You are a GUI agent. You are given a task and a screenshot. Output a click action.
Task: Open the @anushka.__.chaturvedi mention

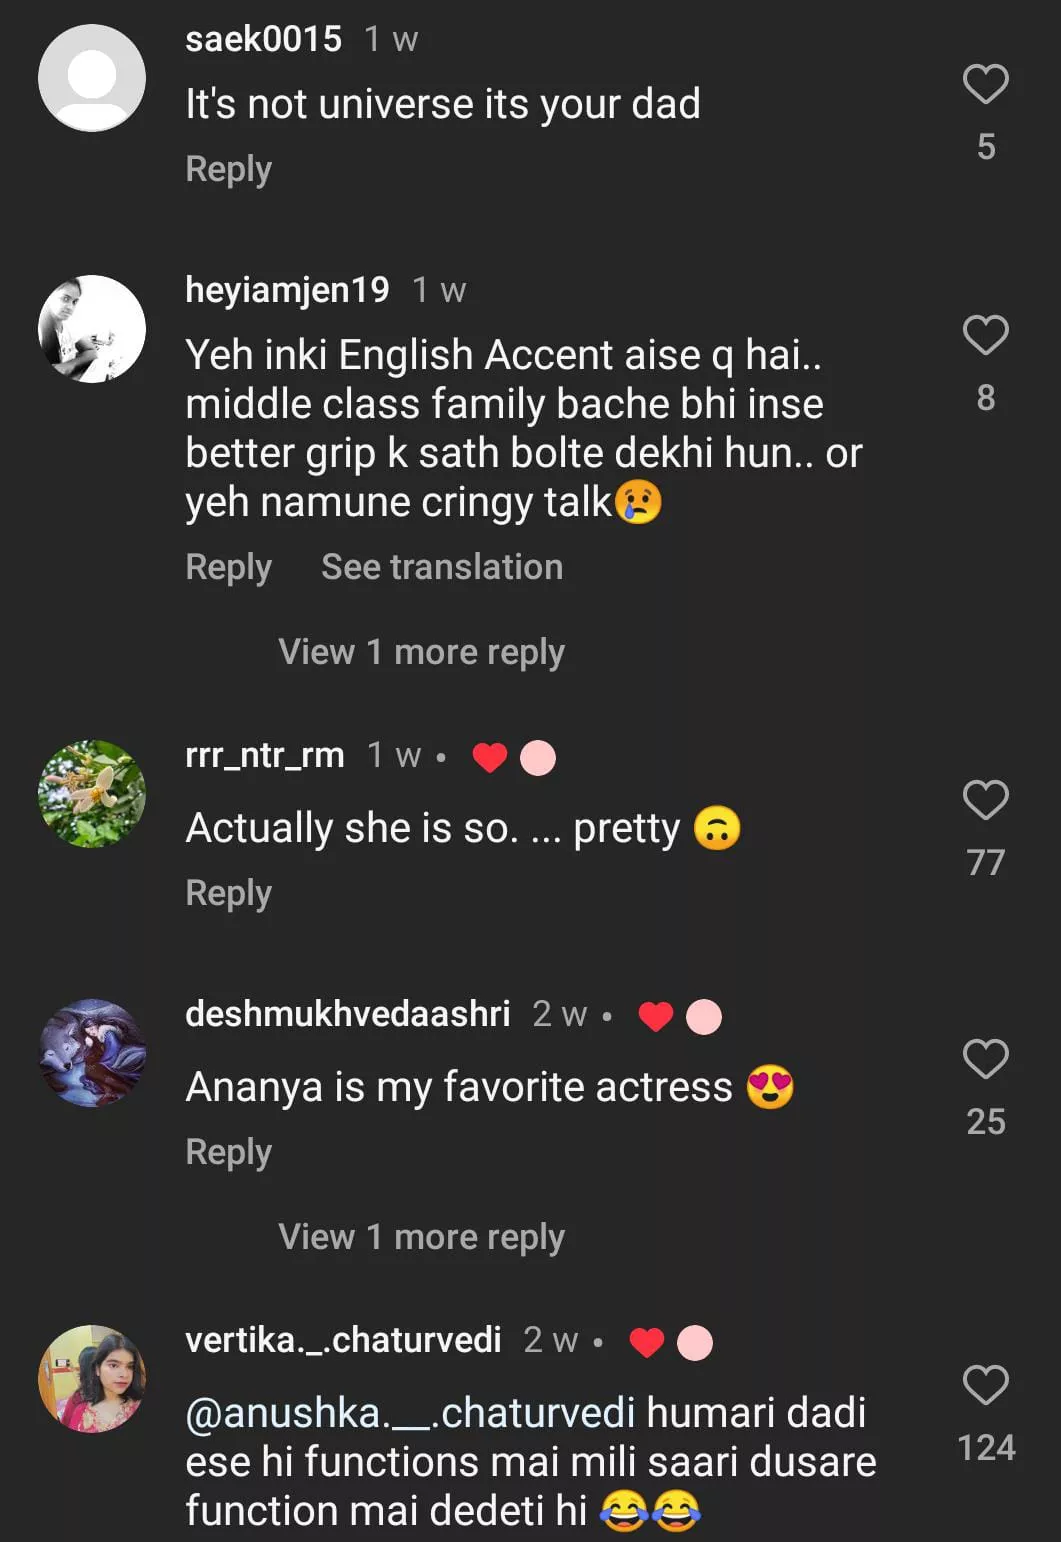[x=410, y=1413]
